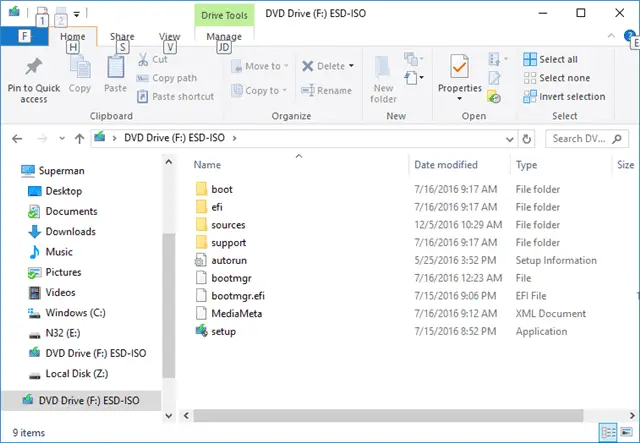Click the Edit icon in Open group
This screenshot has width=640, height=443.
pos(494,78)
